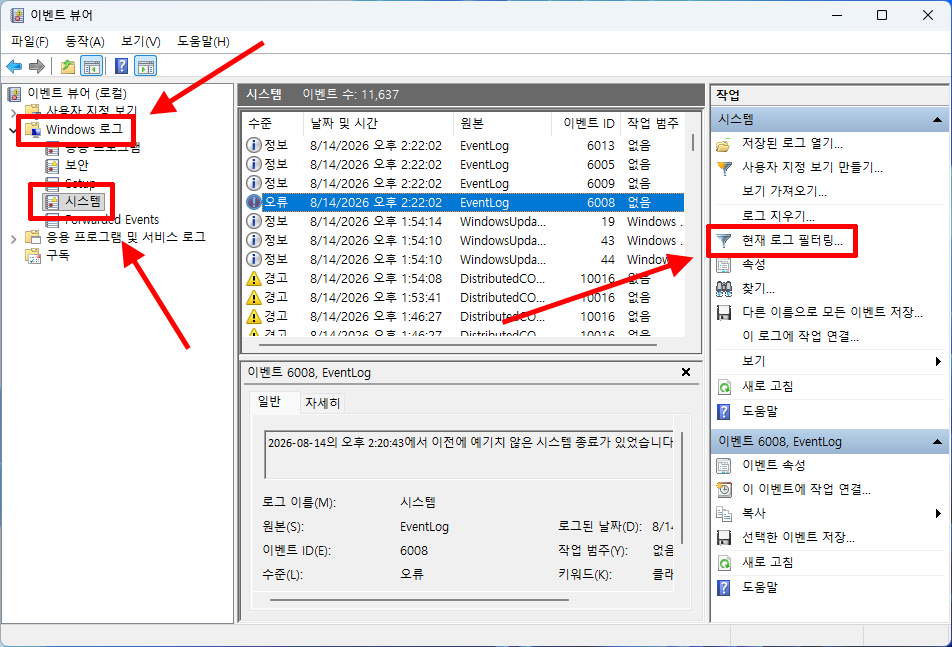Click the 복사 copy icon
The height and width of the screenshot is (647, 952).
724,513
